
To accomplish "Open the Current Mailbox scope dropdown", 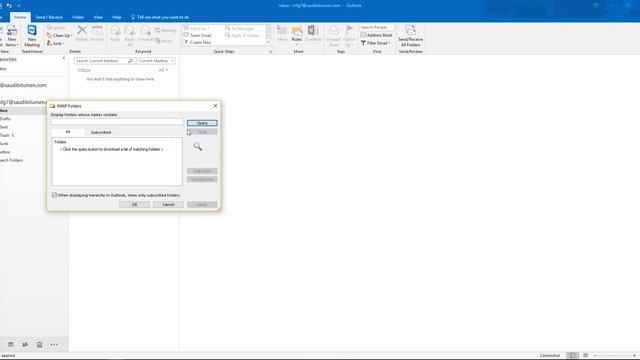I will tap(156, 61).
